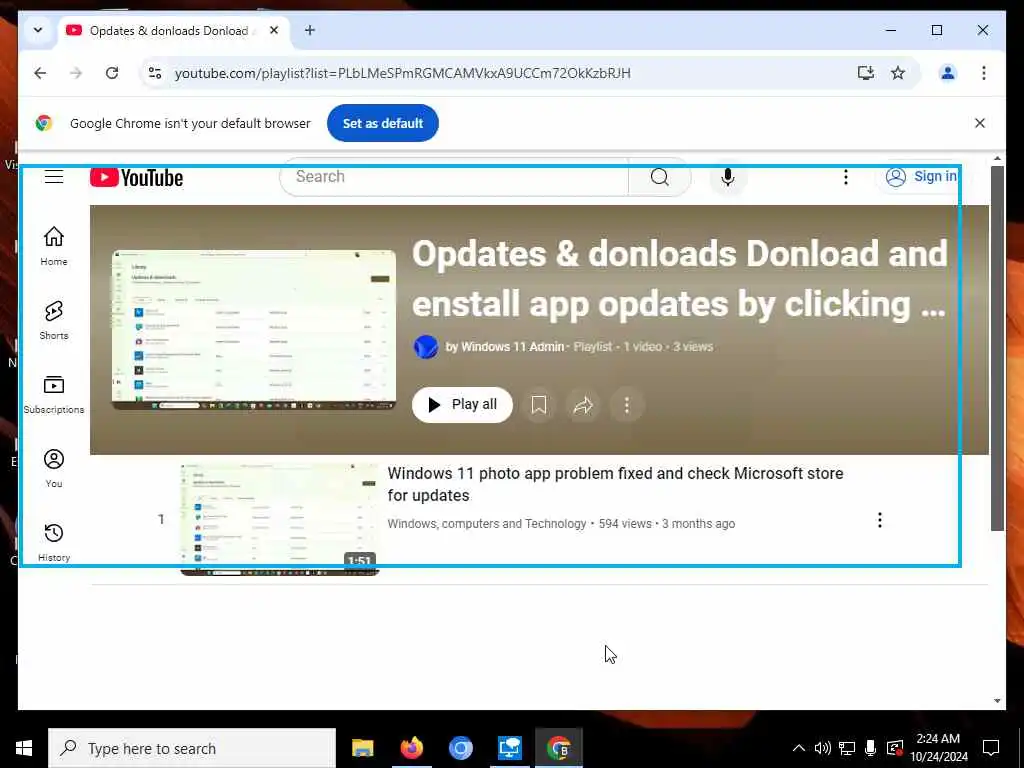Close the Opdates & donloads tab
This screenshot has width=1024, height=768.
(x=274, y=30)
